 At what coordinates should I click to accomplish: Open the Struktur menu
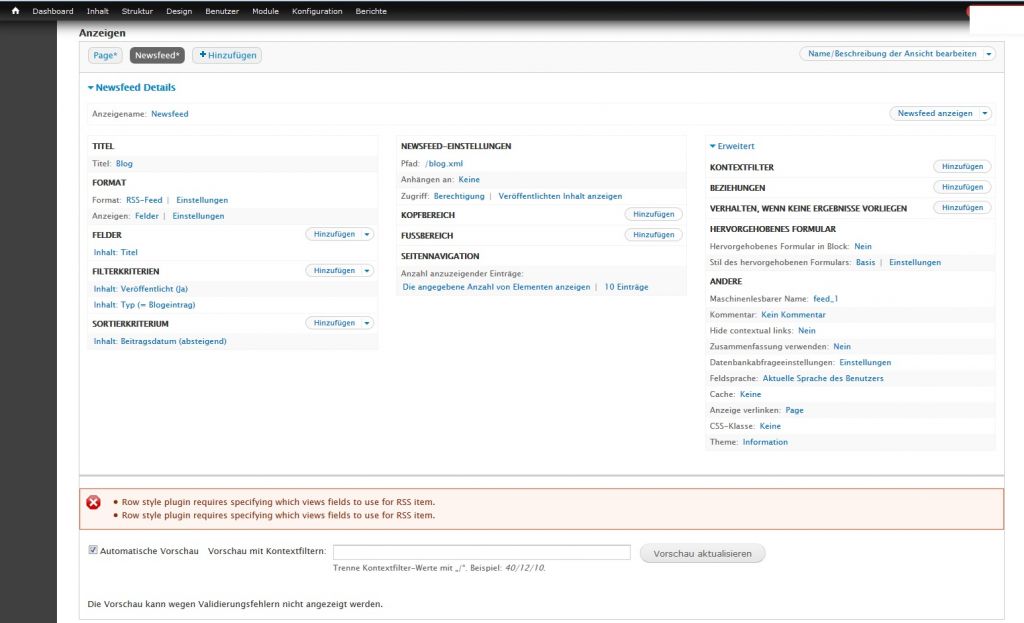point(137,11)
